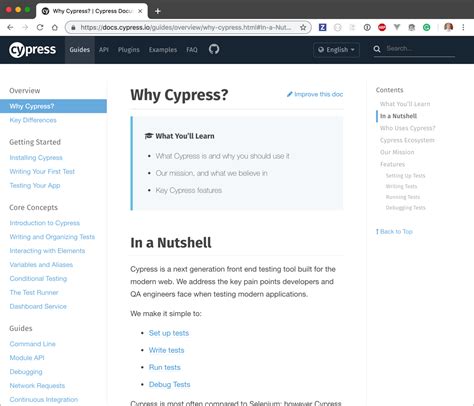The image size is (474, 406).
Task: Click the Write tests link
Action: 166,350
